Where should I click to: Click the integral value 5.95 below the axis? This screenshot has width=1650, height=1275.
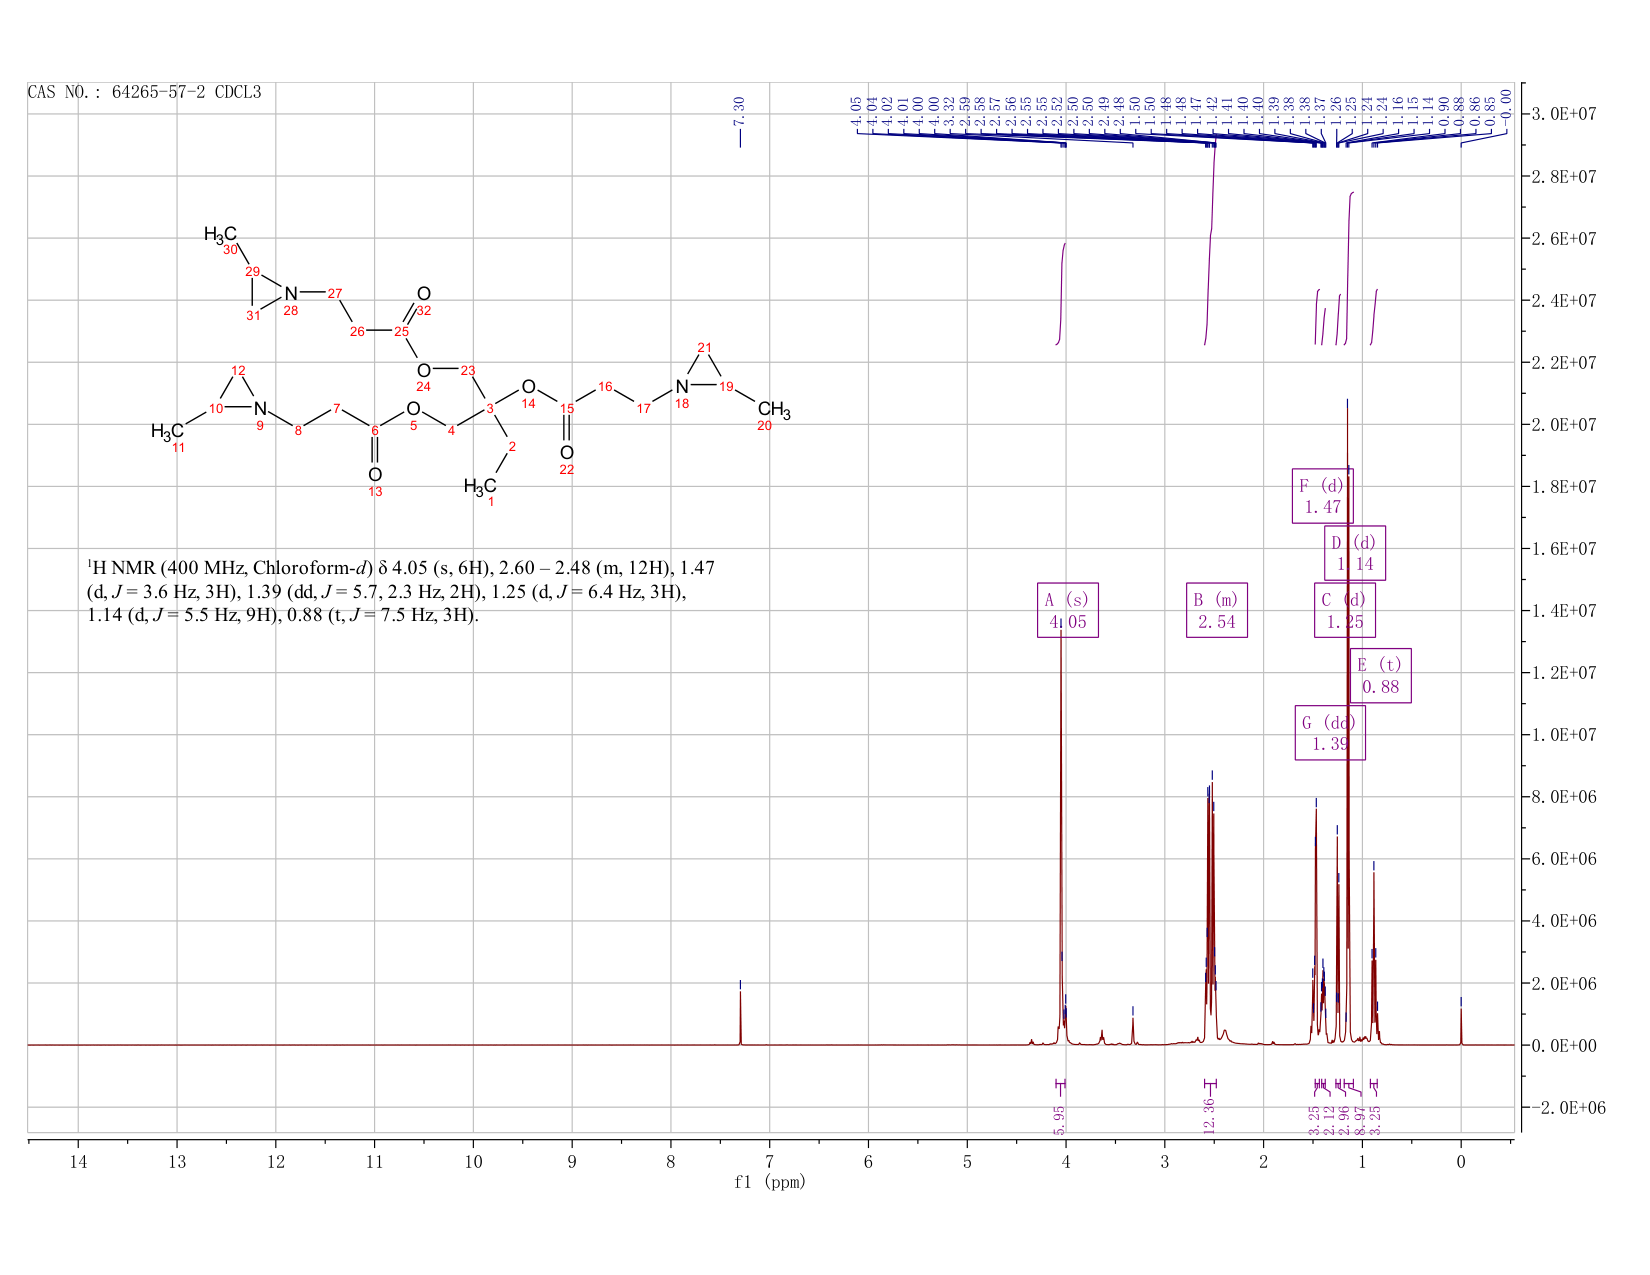click(1060, 1120)
